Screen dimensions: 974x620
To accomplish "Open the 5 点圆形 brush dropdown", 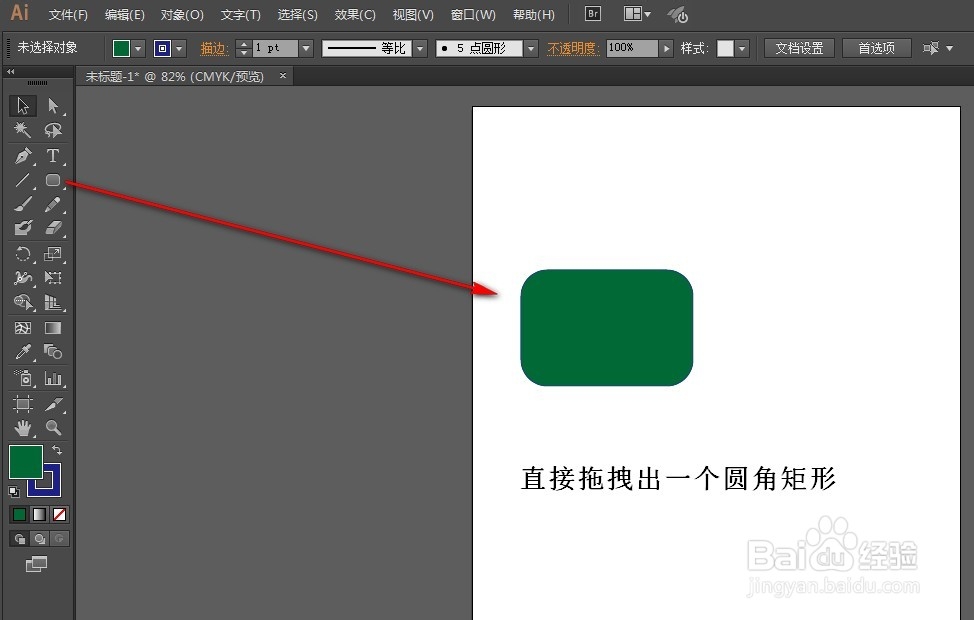I will pos(530,47).
